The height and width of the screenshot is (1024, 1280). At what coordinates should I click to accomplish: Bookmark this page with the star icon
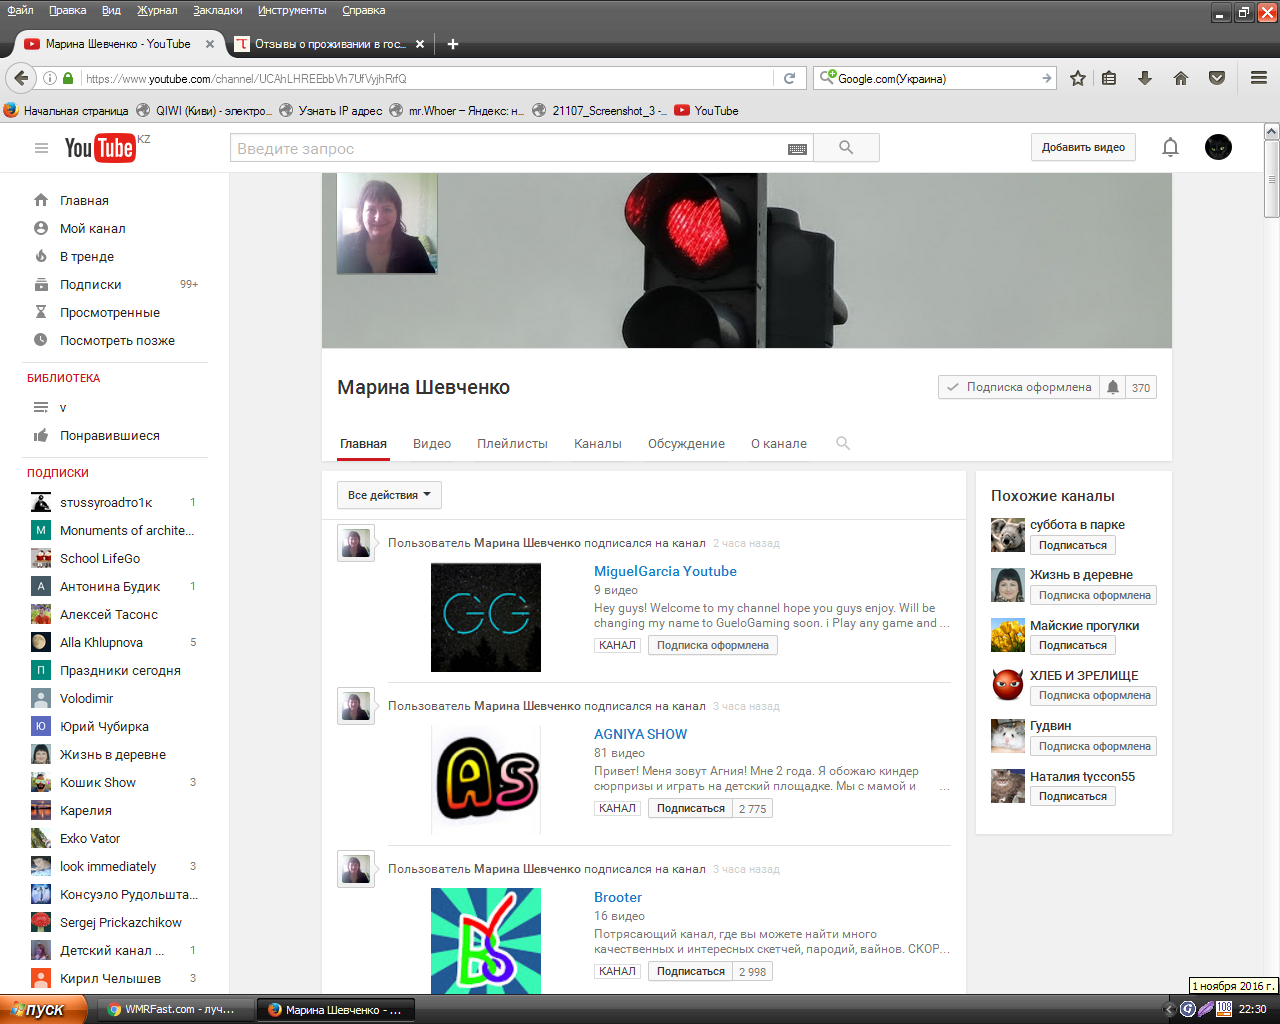(x=1078, y=78)
